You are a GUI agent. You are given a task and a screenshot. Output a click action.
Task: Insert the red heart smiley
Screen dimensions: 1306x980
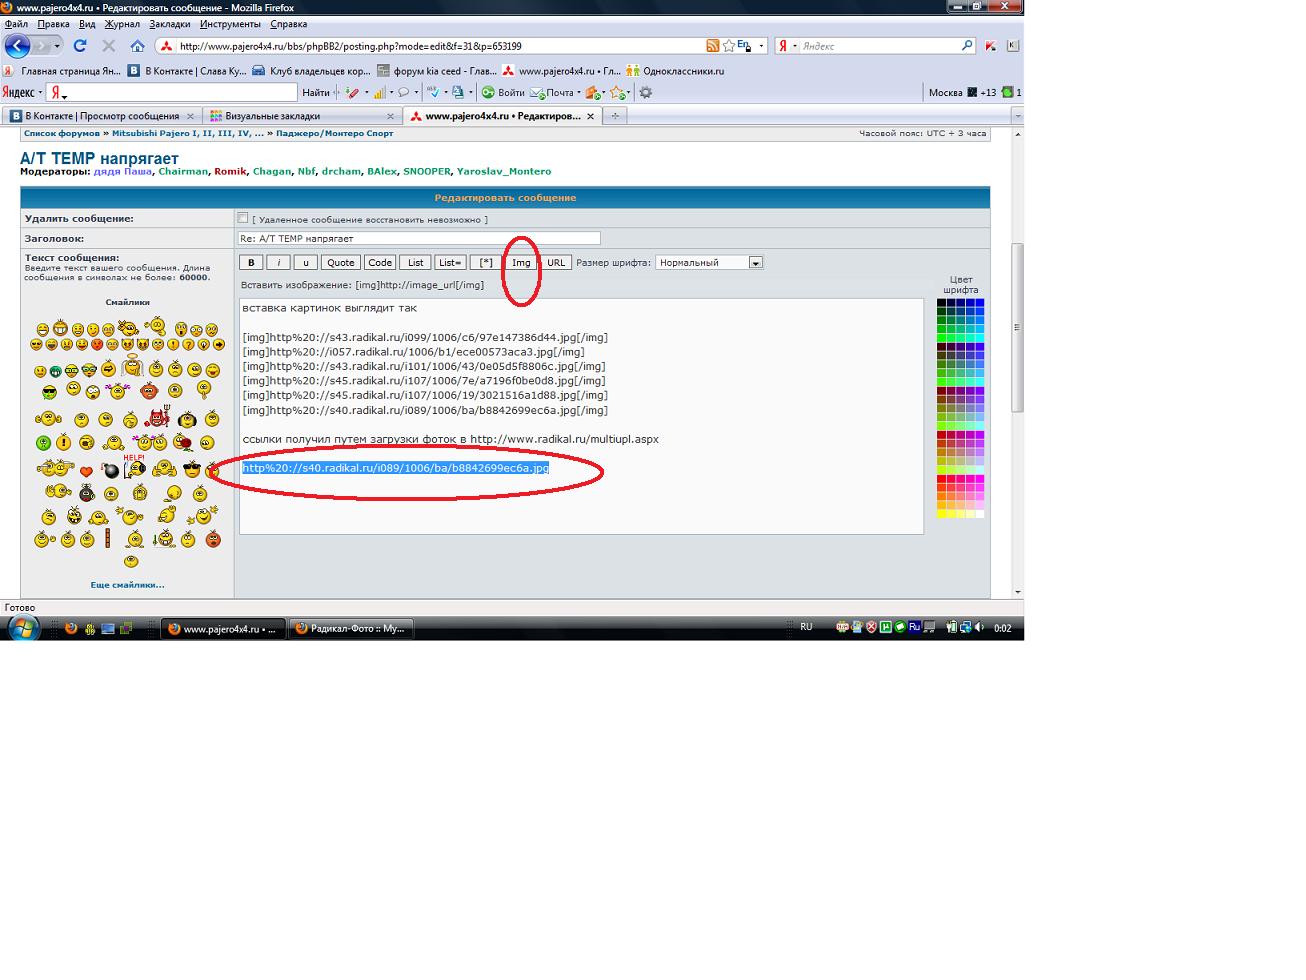pos(87,471)
